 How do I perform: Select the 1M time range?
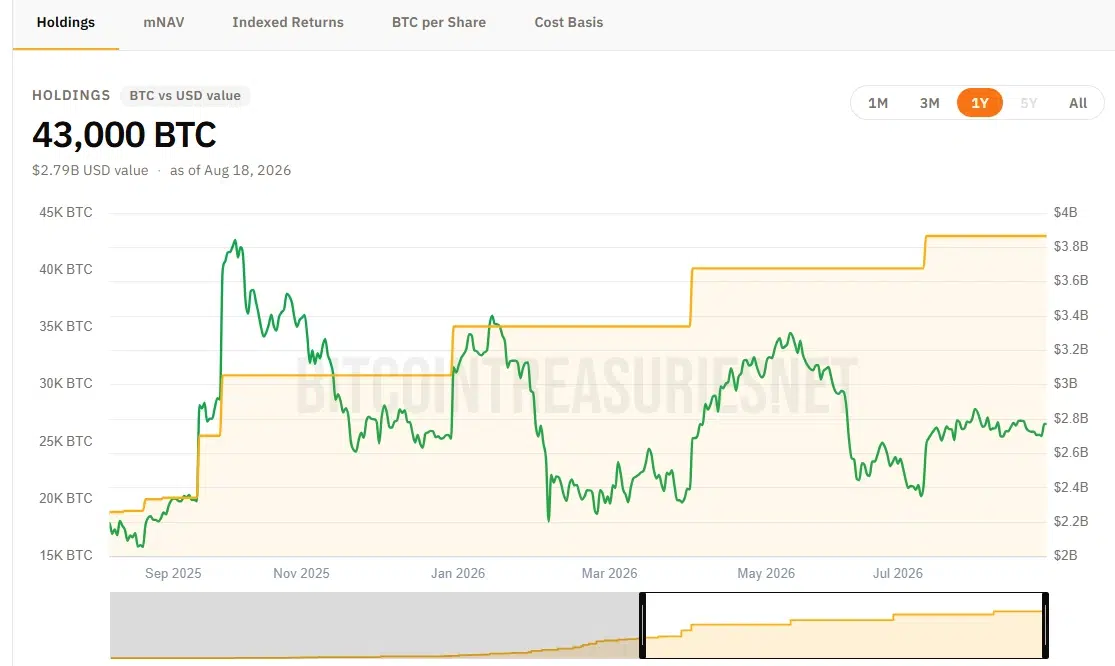(878, 103)
